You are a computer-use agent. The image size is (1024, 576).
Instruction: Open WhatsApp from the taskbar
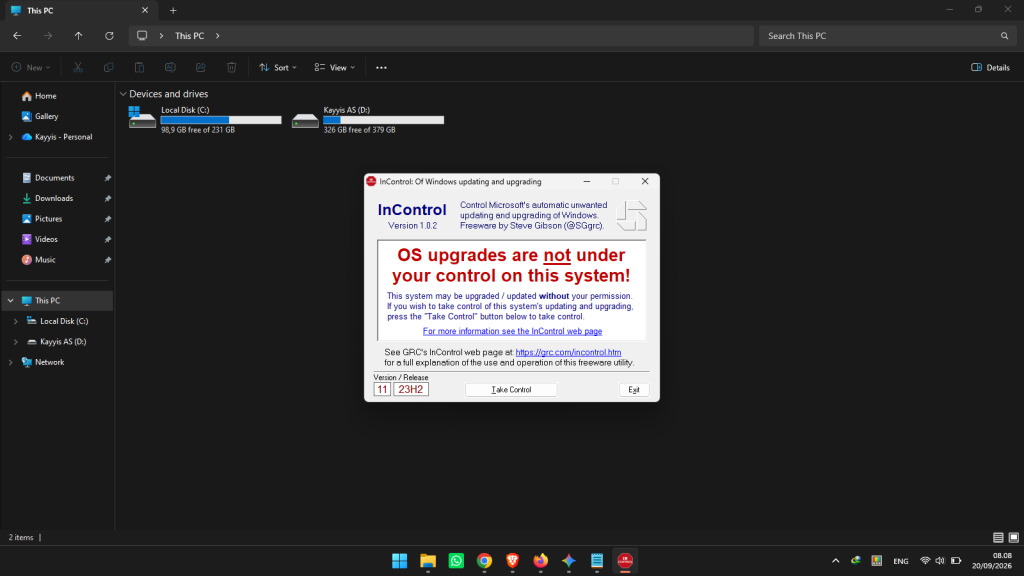pyautogui.click(x=456, y=560)
